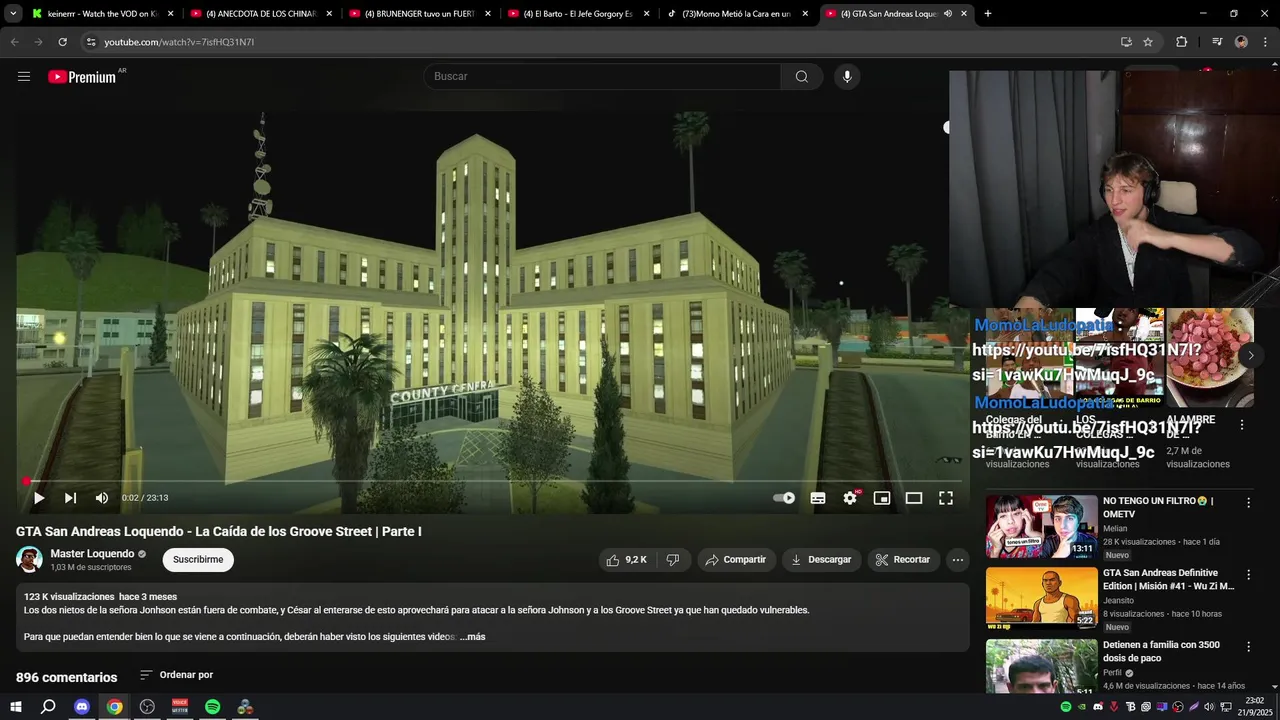Open the media controls toolbar icon

[1217, 42]
